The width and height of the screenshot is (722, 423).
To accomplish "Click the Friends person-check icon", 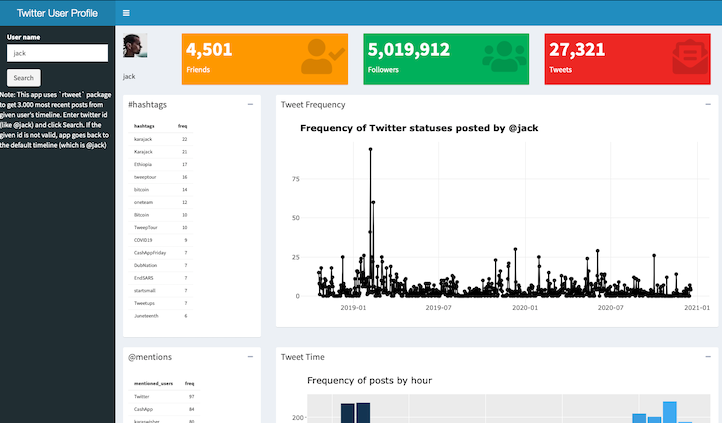I will click(x=322, y=57).
